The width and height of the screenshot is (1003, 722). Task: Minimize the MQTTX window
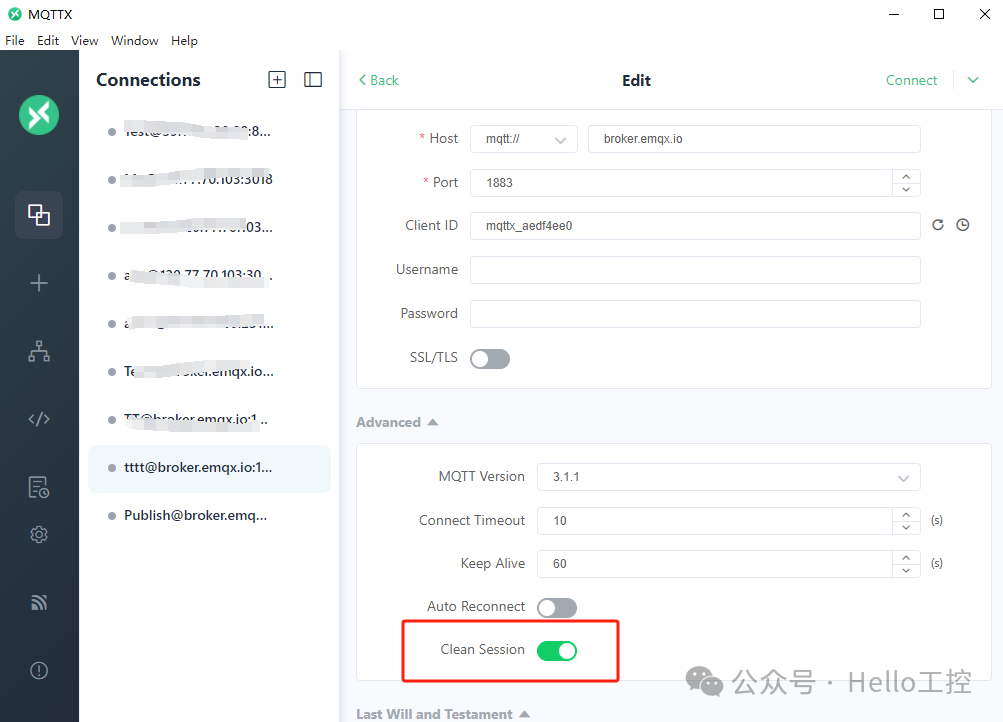point(894,14)
